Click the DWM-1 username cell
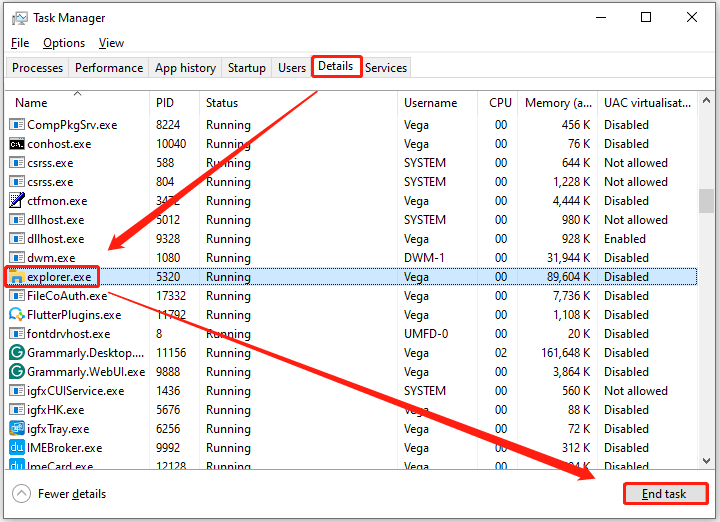Screen dimensions: 720x522 tap(424, 258)
